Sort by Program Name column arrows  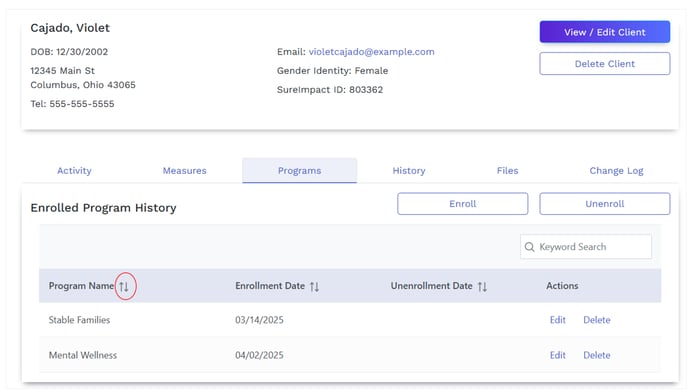[124, 287]
